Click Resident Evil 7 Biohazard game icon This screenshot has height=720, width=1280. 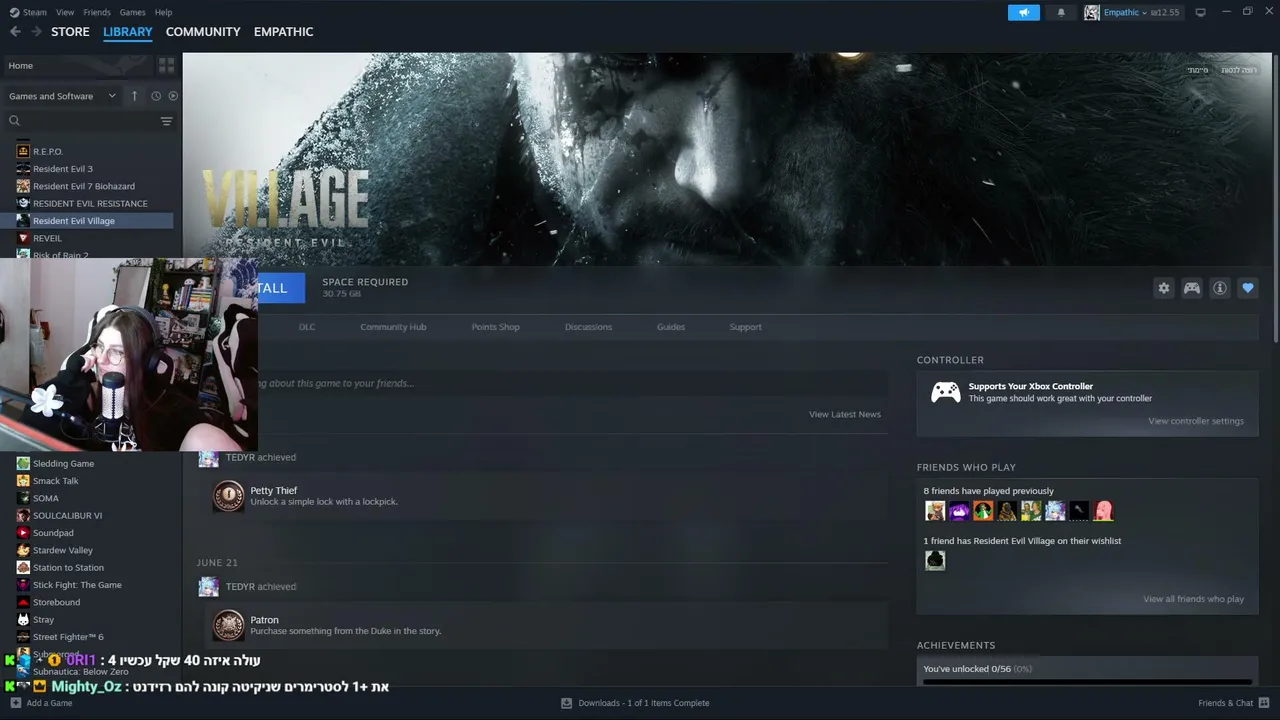click(23, 186)
